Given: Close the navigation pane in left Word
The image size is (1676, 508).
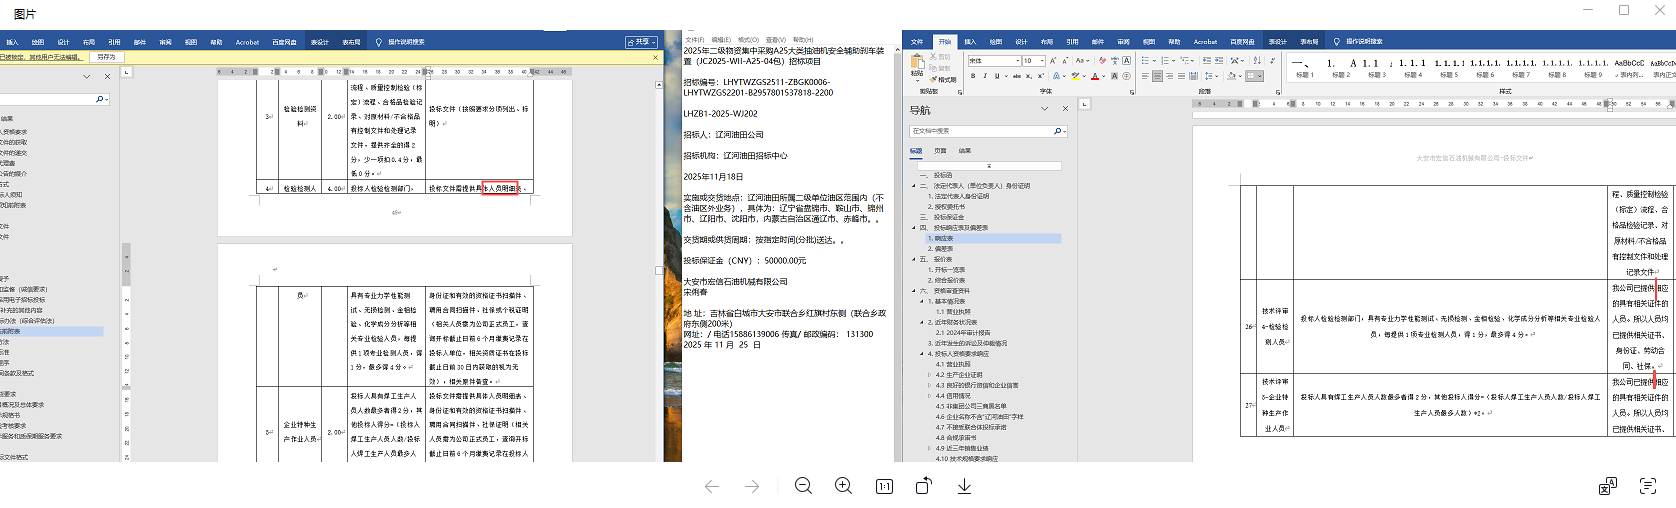Looking at the screenshot, I should click(x=107, y=76).
